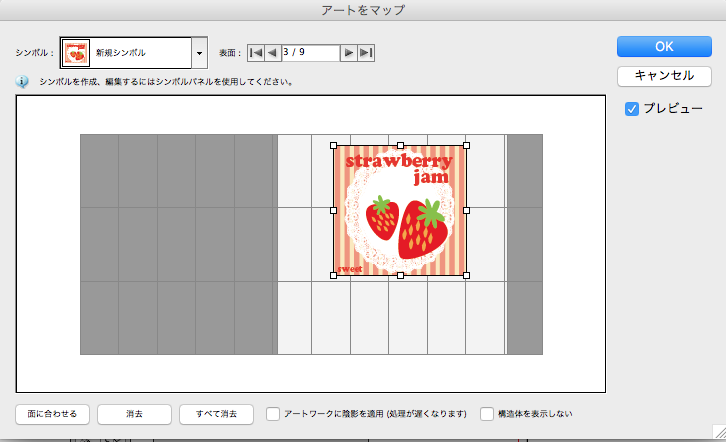Click the top-left handle of the artwork
This screenshot has height=442, width=726.
click(x=333, y=145)
